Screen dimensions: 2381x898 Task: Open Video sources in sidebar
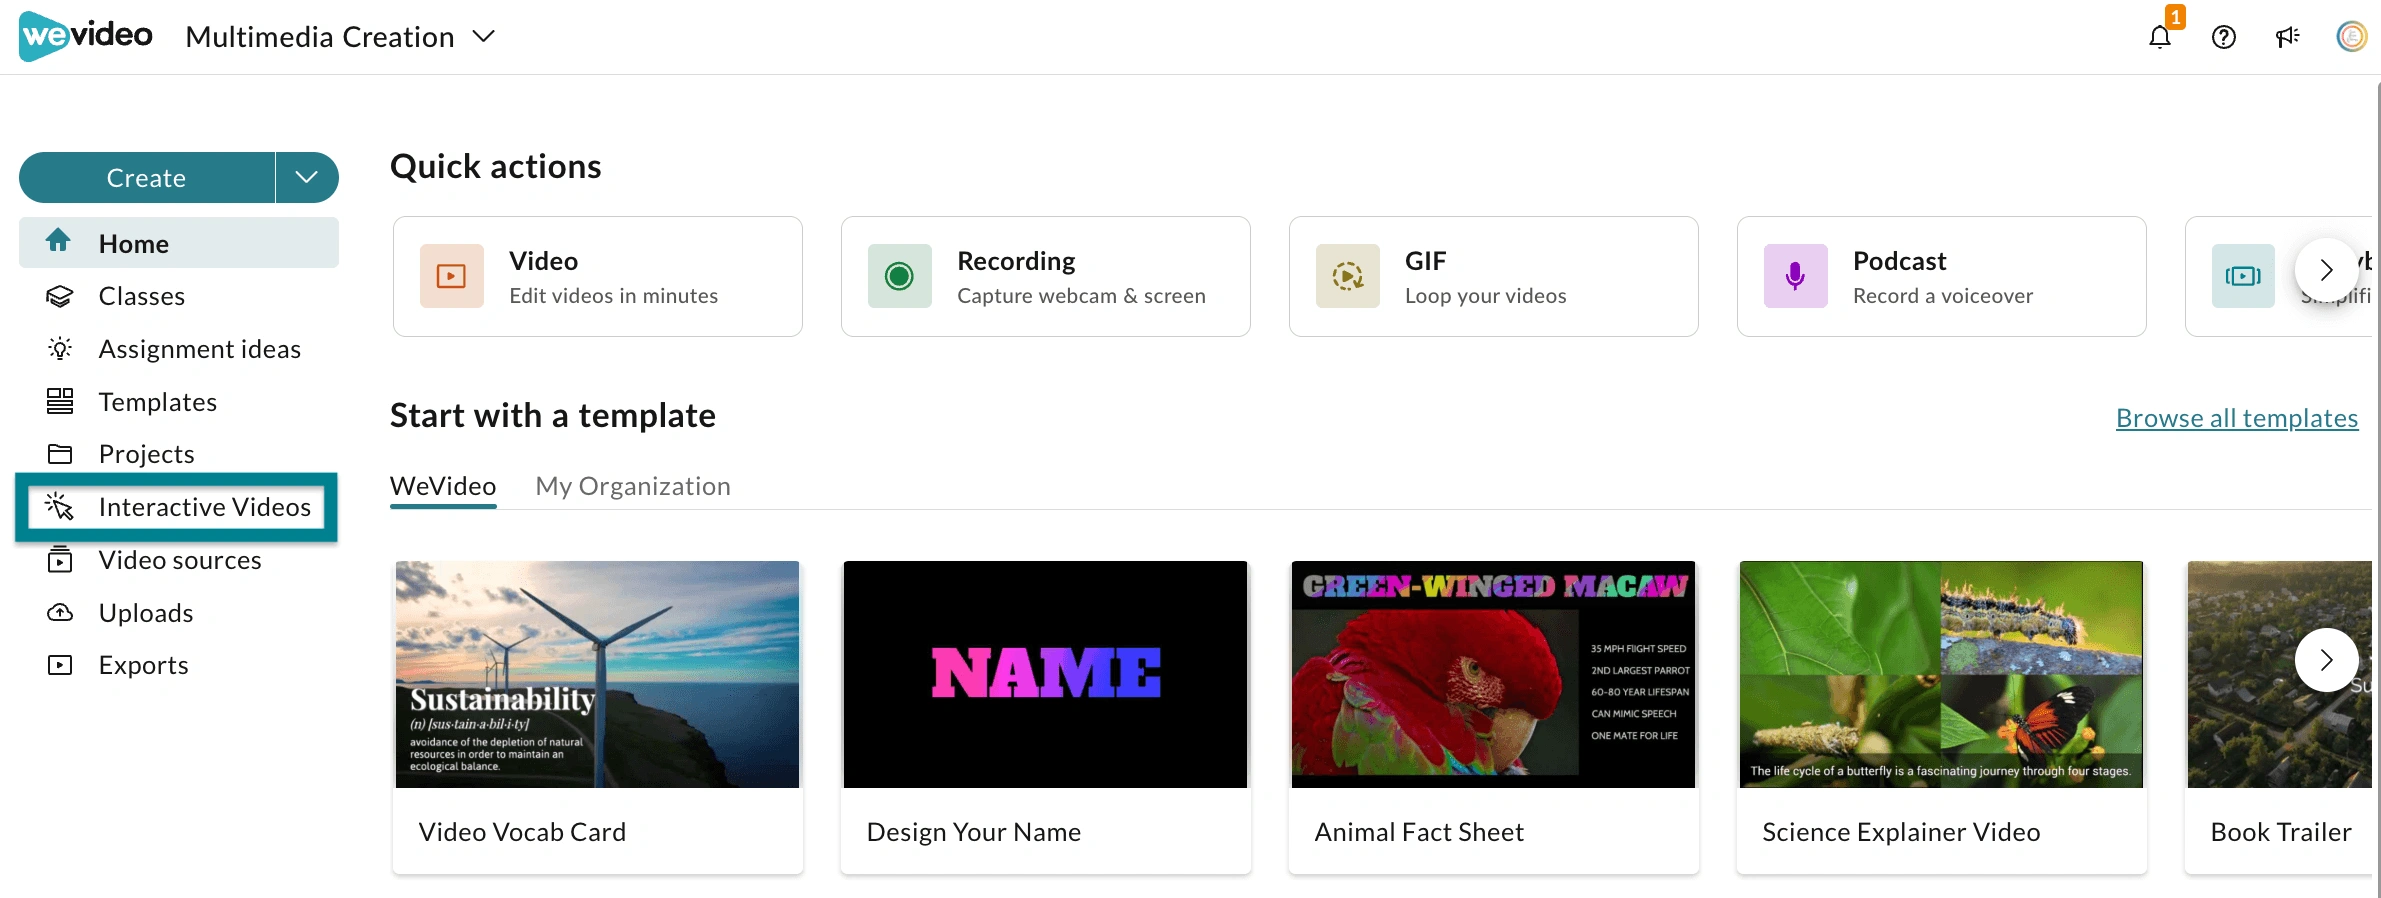click(x=179, y=560)
